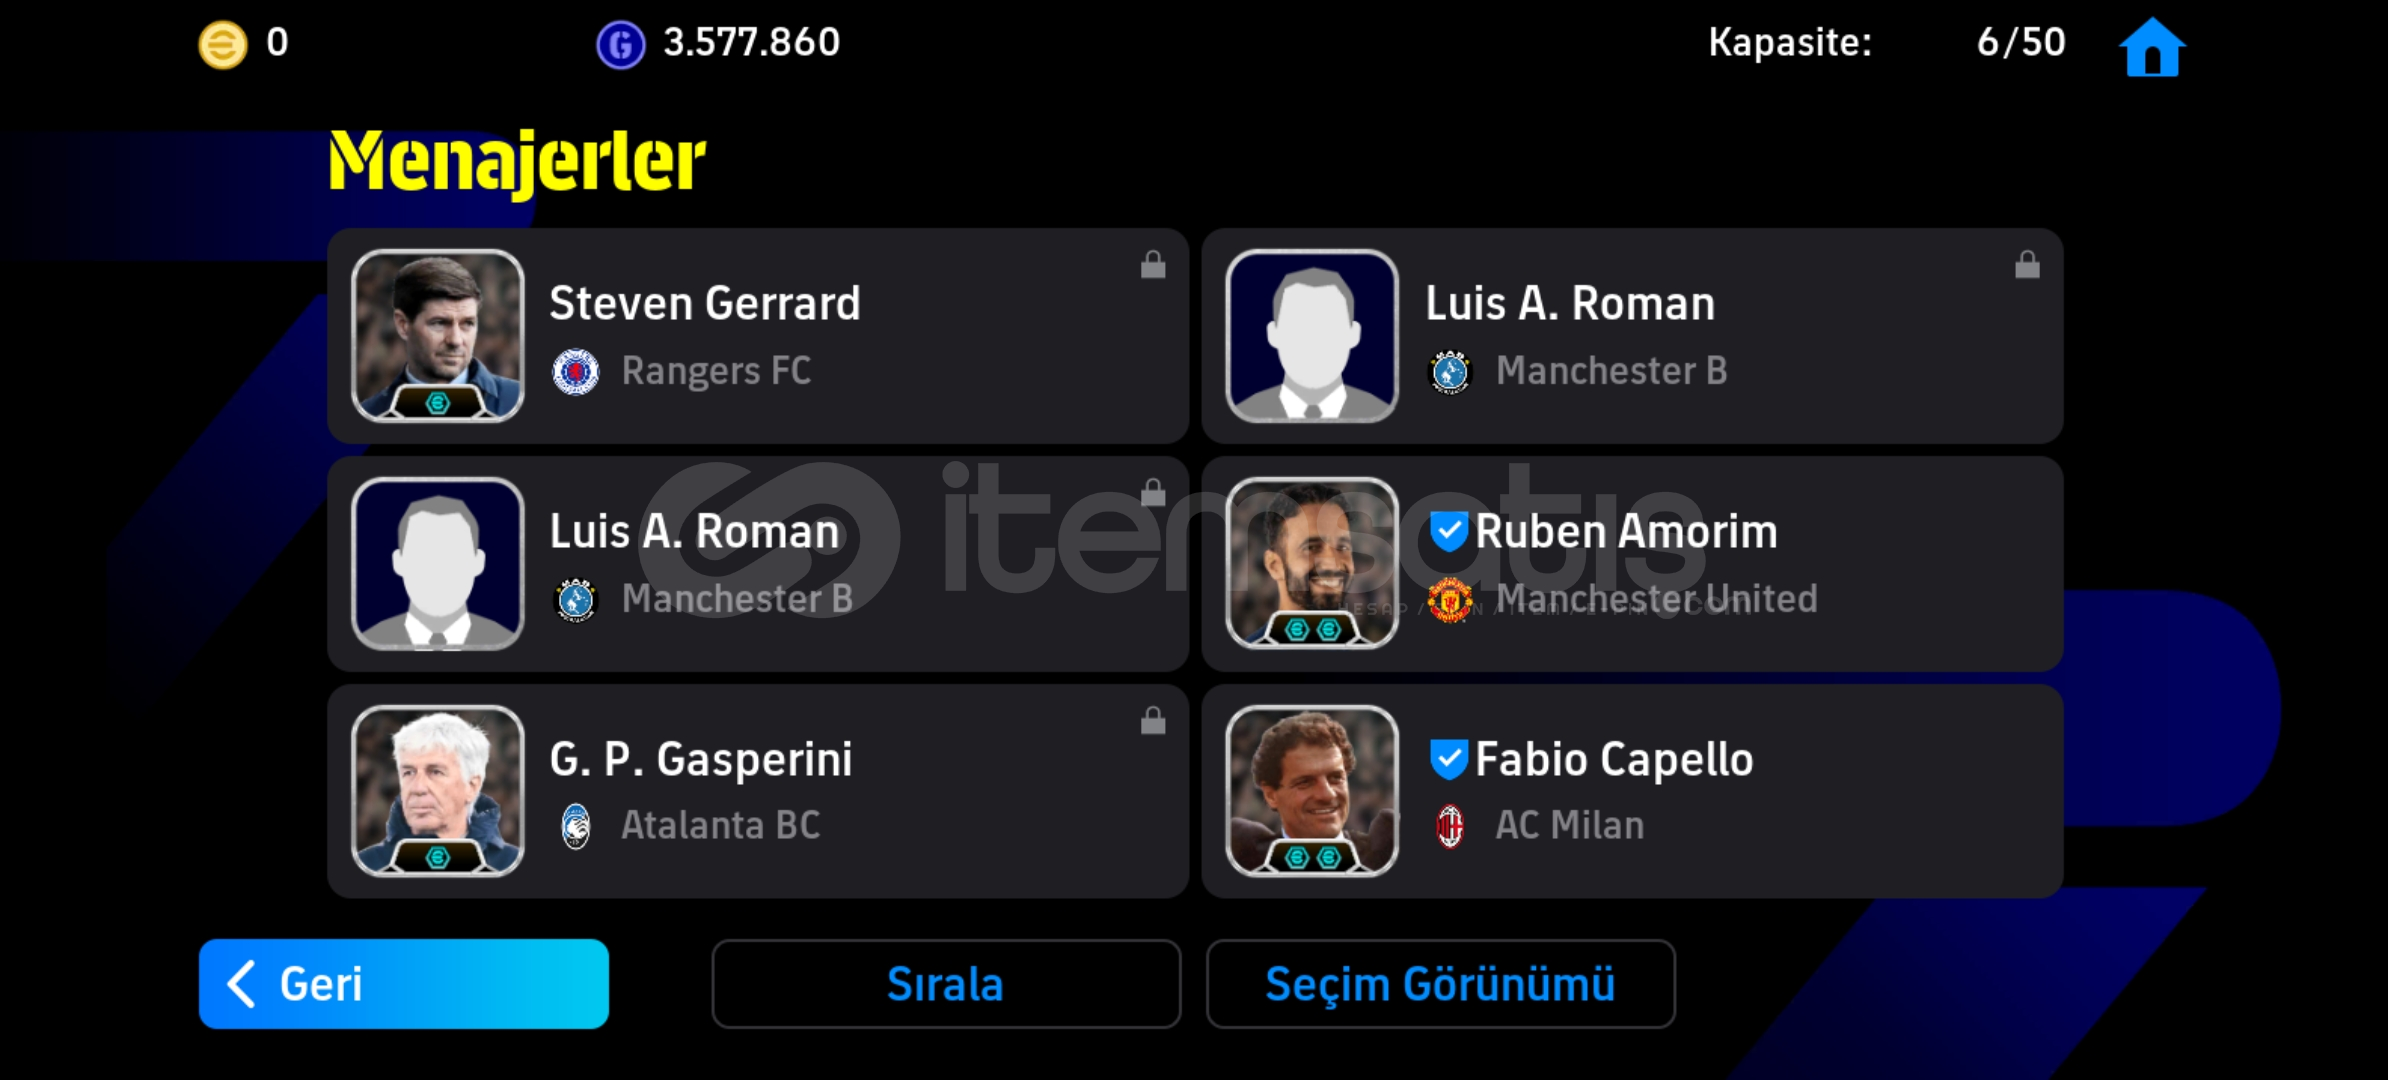Toggle the checkmark beside Ruben Amorim
The width and height of the screenshot is (2388, 1080).
[1448, 531]
